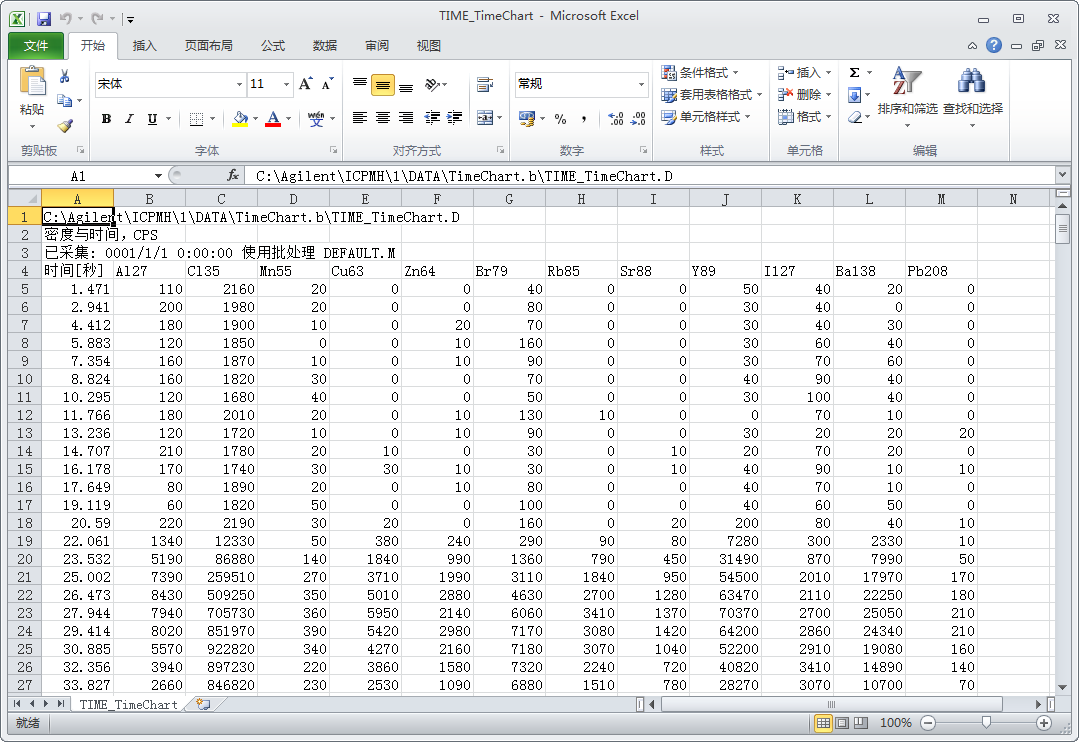Apply comma style number format

click(x=584, y=118)
